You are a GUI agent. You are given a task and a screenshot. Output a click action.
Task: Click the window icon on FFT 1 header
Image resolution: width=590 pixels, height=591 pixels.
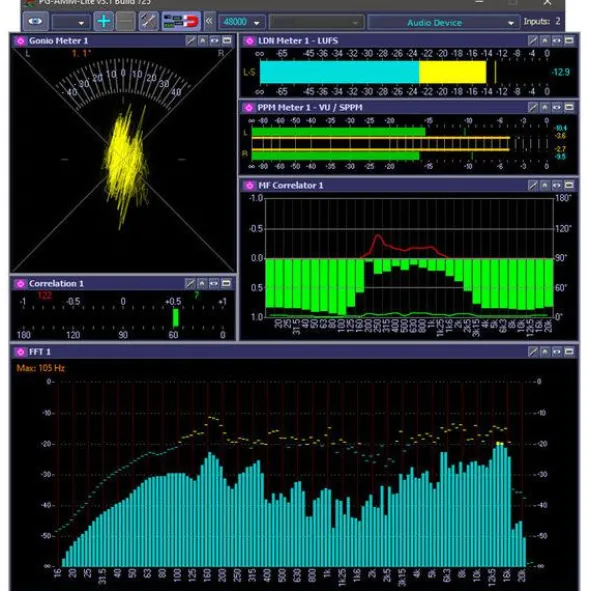(x=569, y=352)
